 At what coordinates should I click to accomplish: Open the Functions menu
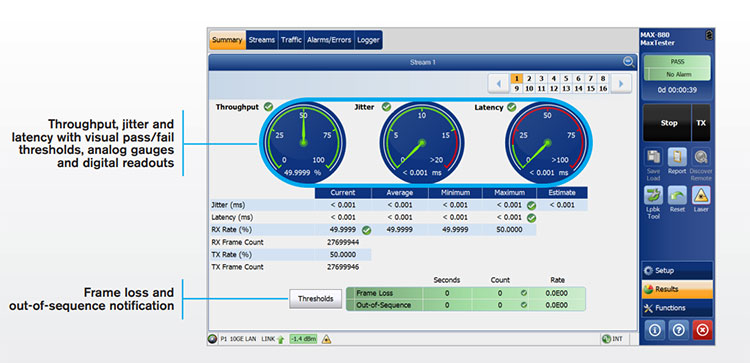677,308
